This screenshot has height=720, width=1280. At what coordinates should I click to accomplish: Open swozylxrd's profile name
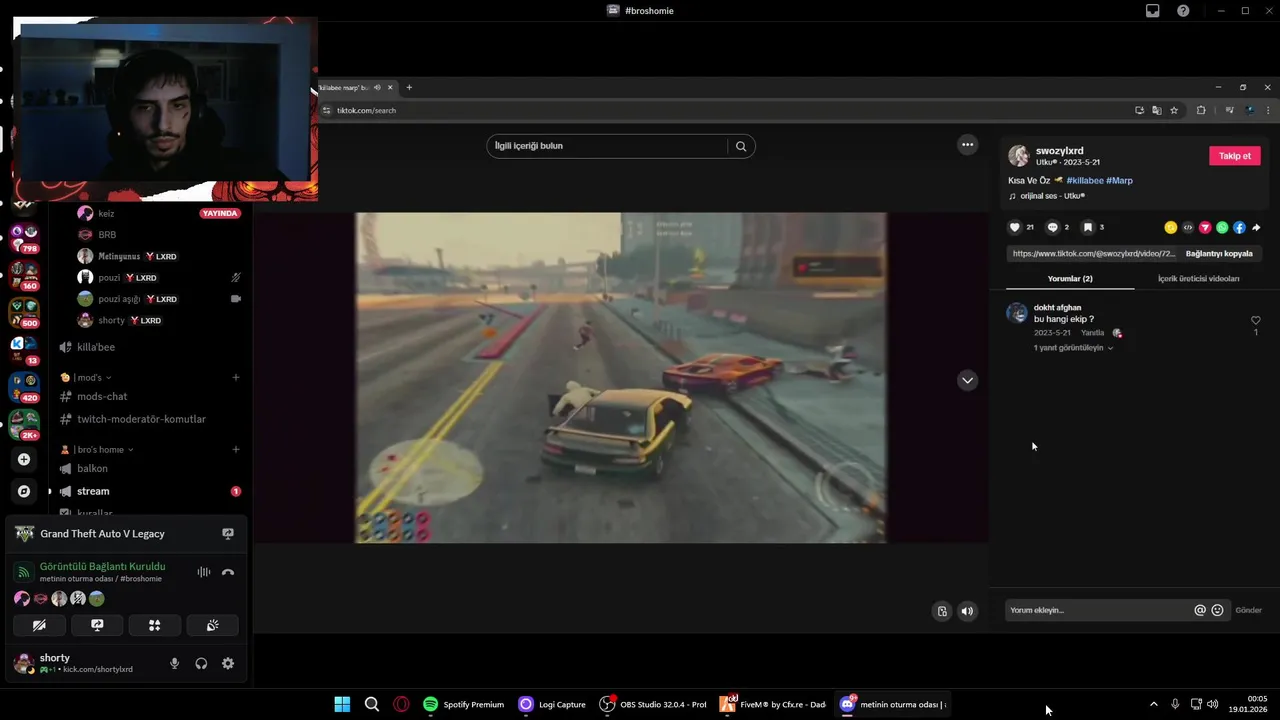click(x=1060, y=151)
